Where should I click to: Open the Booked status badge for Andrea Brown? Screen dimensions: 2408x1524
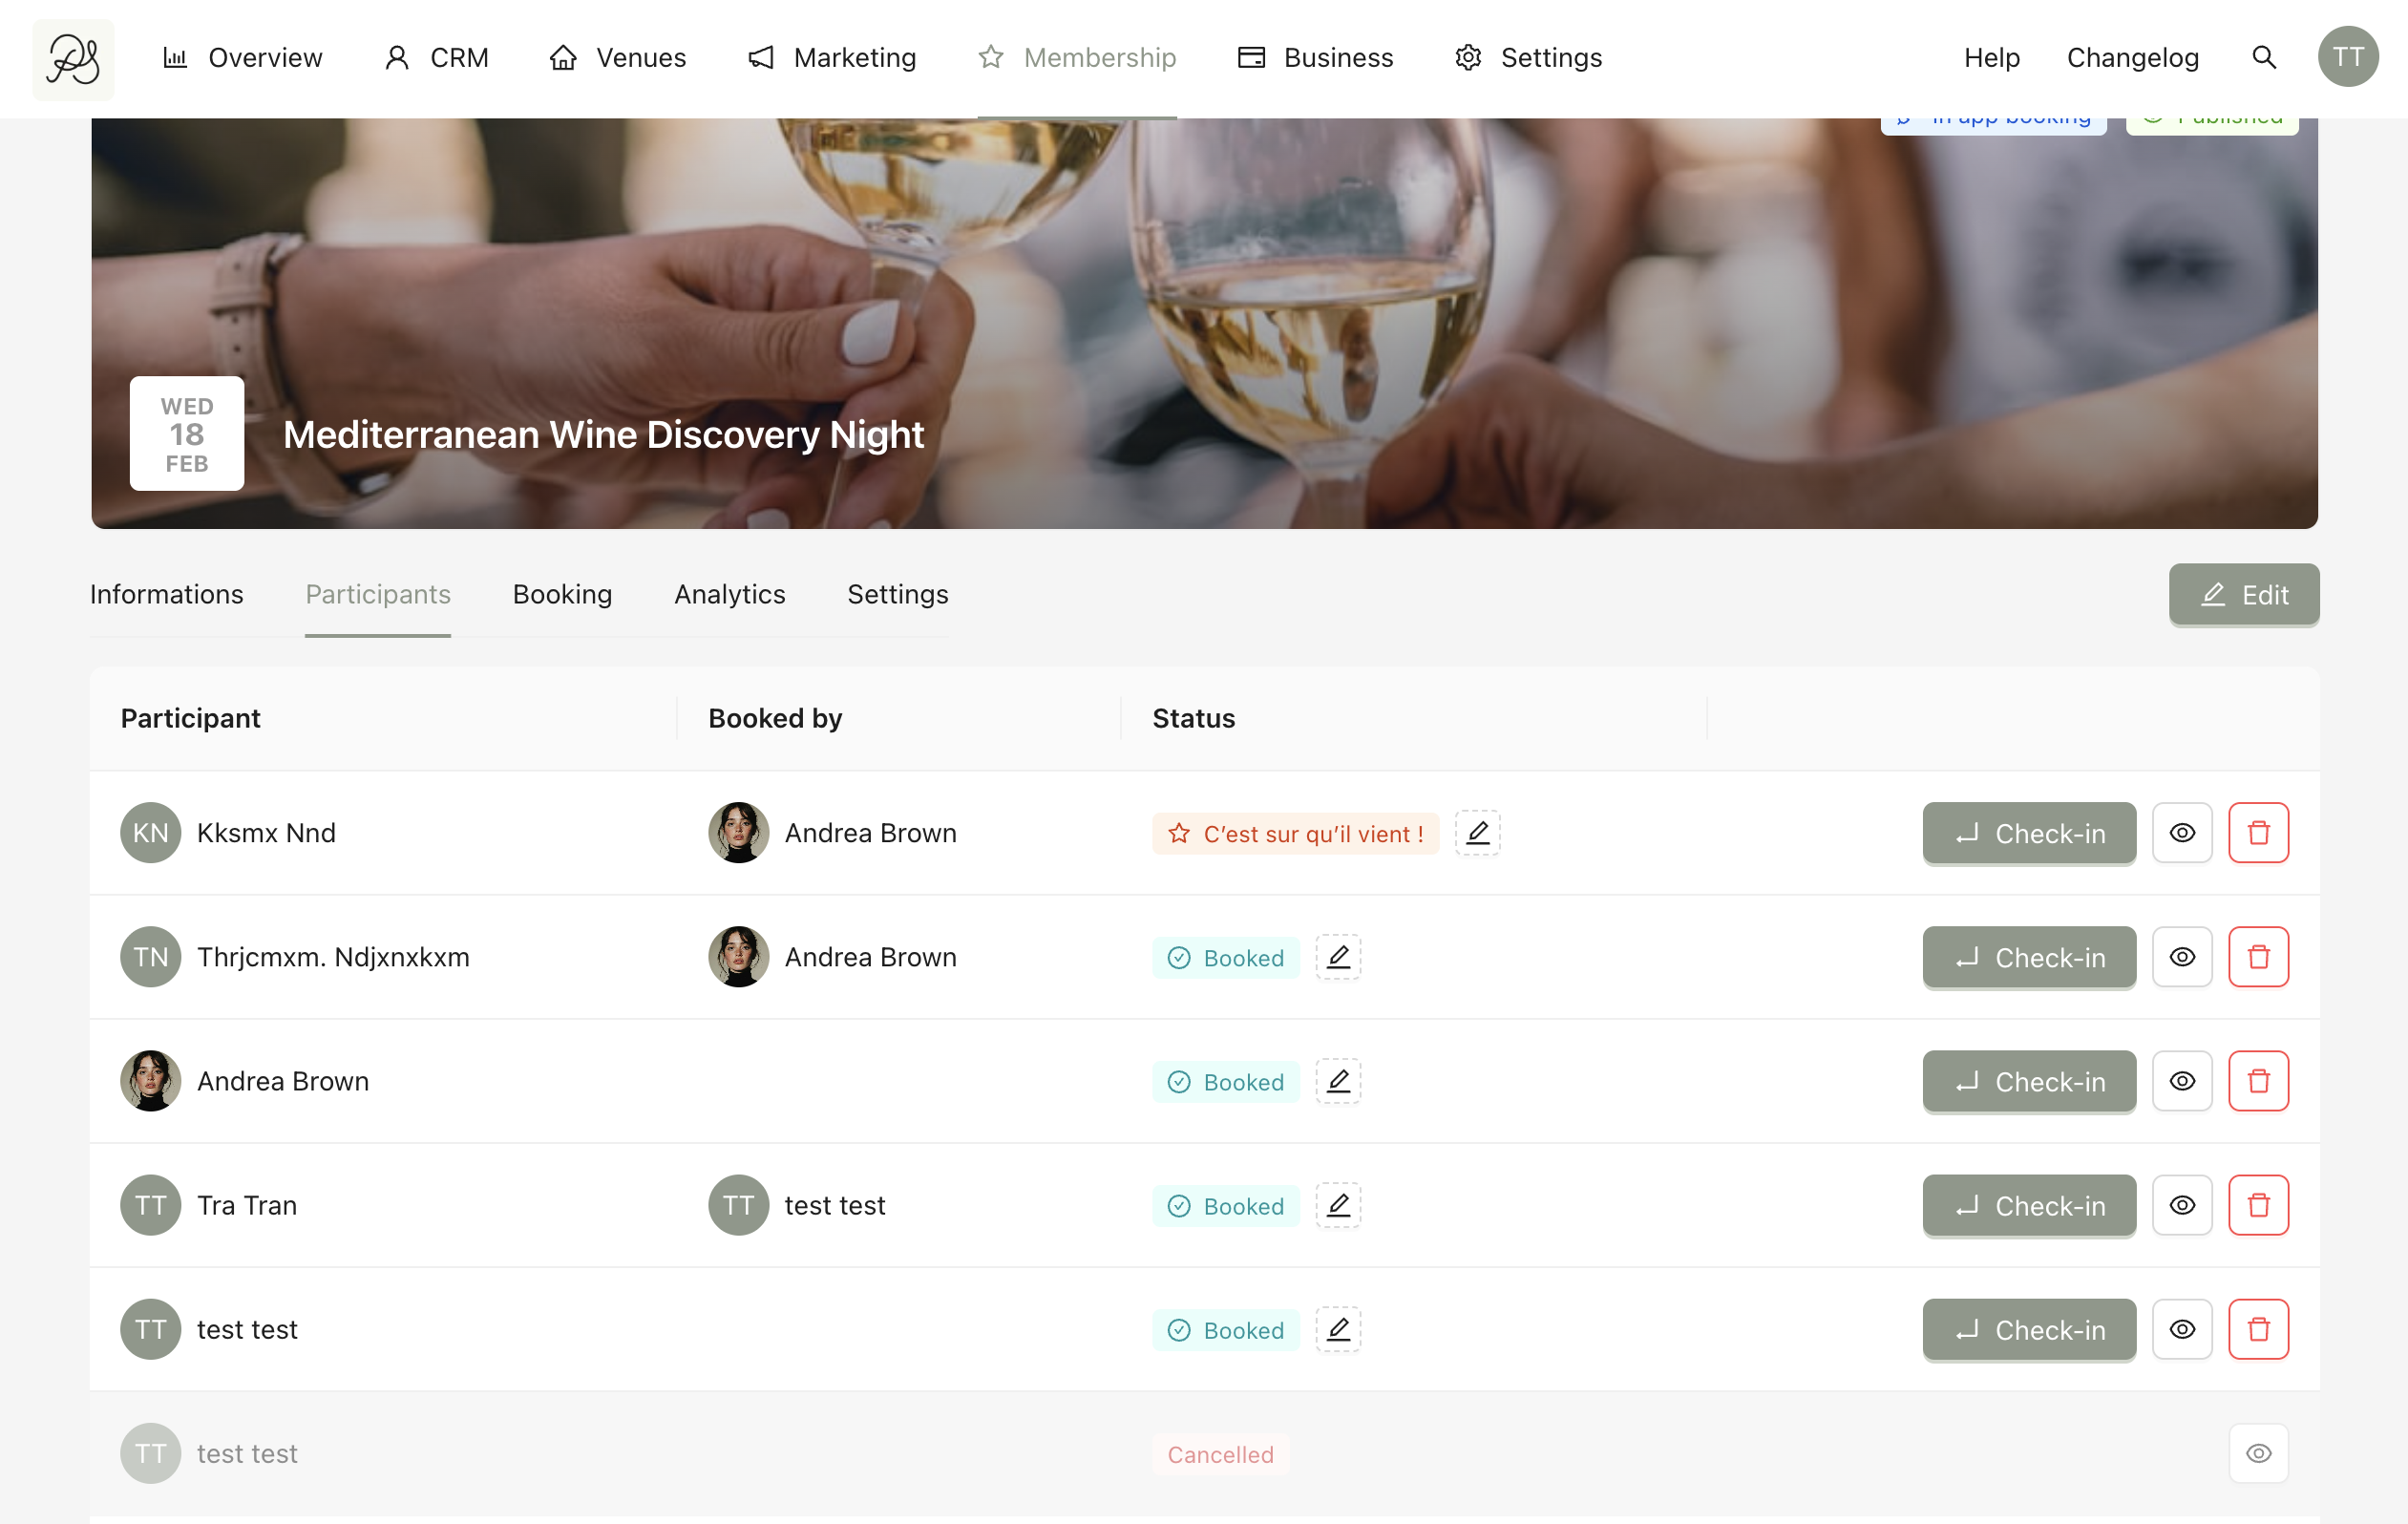pos(1225,1081)
